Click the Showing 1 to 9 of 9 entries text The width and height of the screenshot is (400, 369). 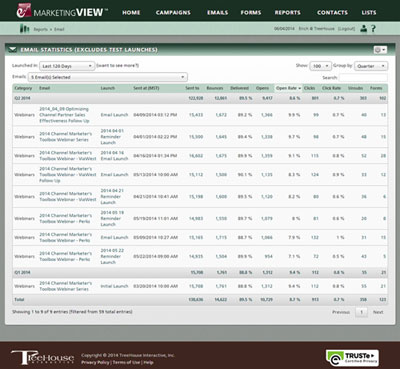click(x=72, y=312)
